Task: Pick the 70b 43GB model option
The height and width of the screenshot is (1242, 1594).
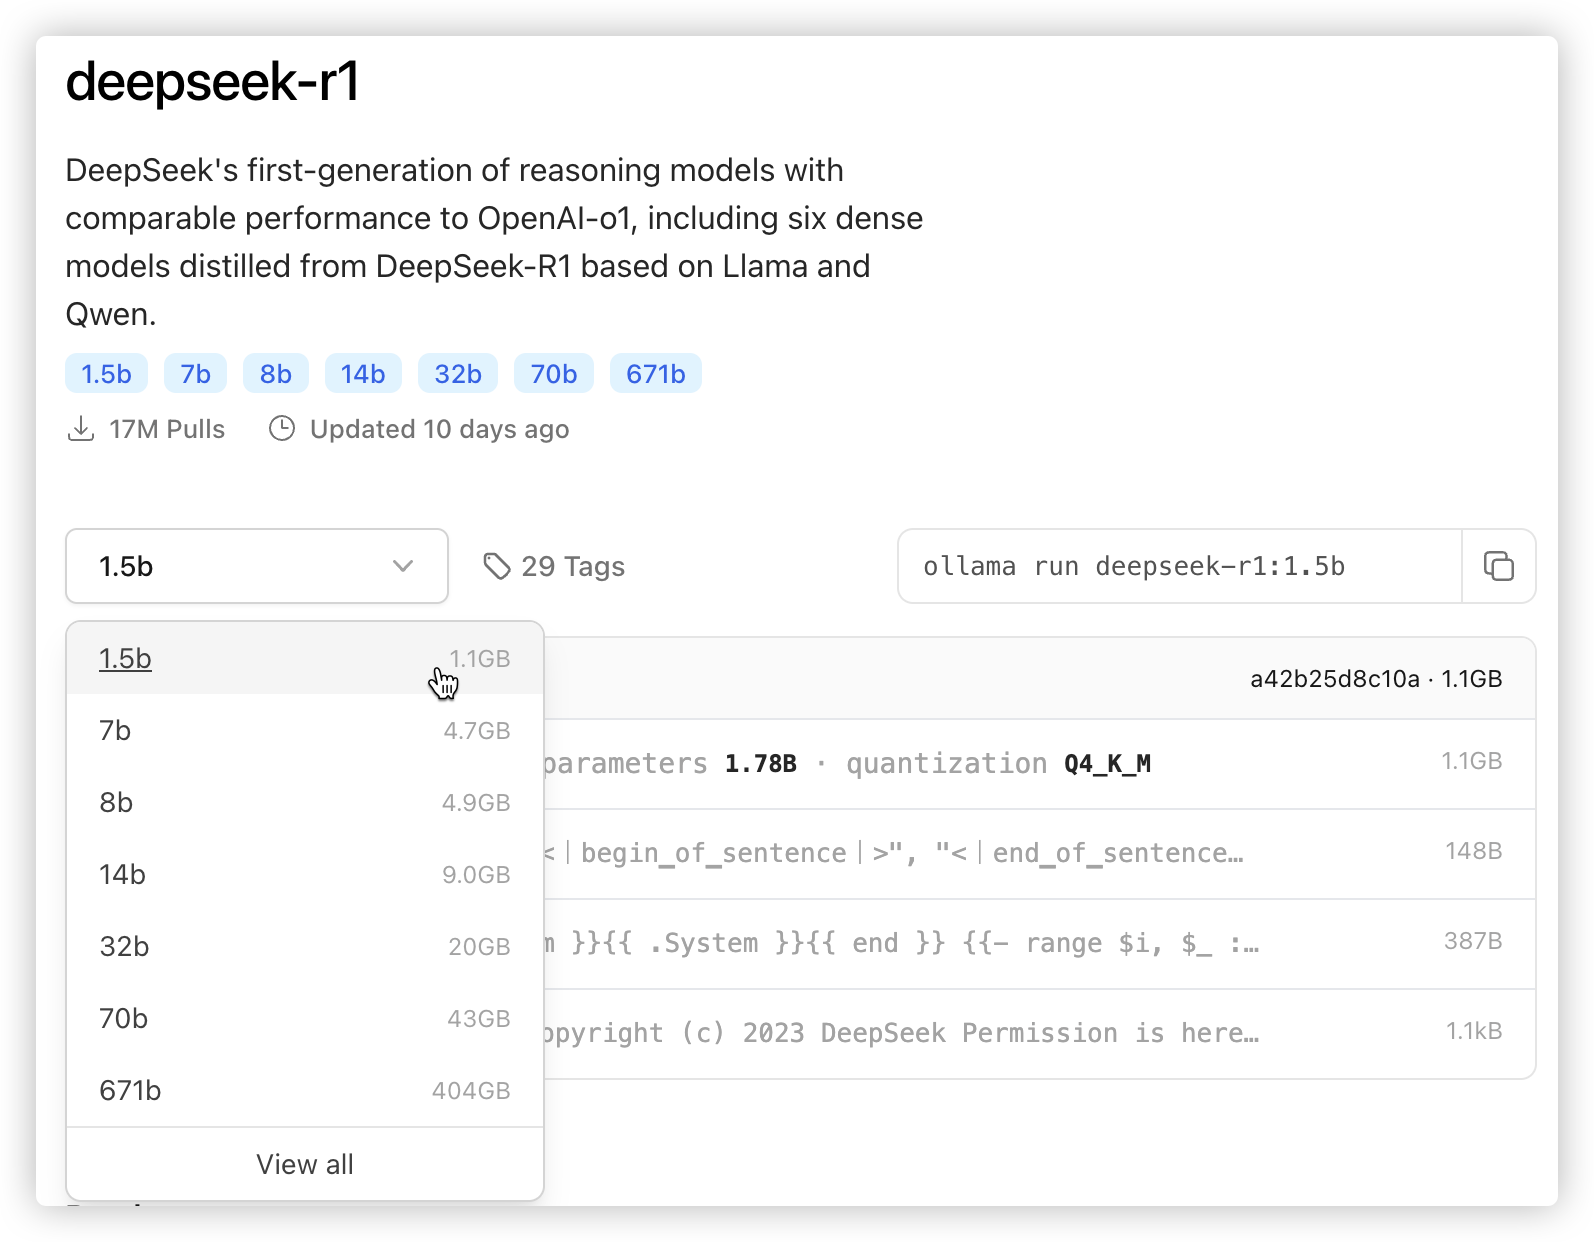Action: point(304,1019)
